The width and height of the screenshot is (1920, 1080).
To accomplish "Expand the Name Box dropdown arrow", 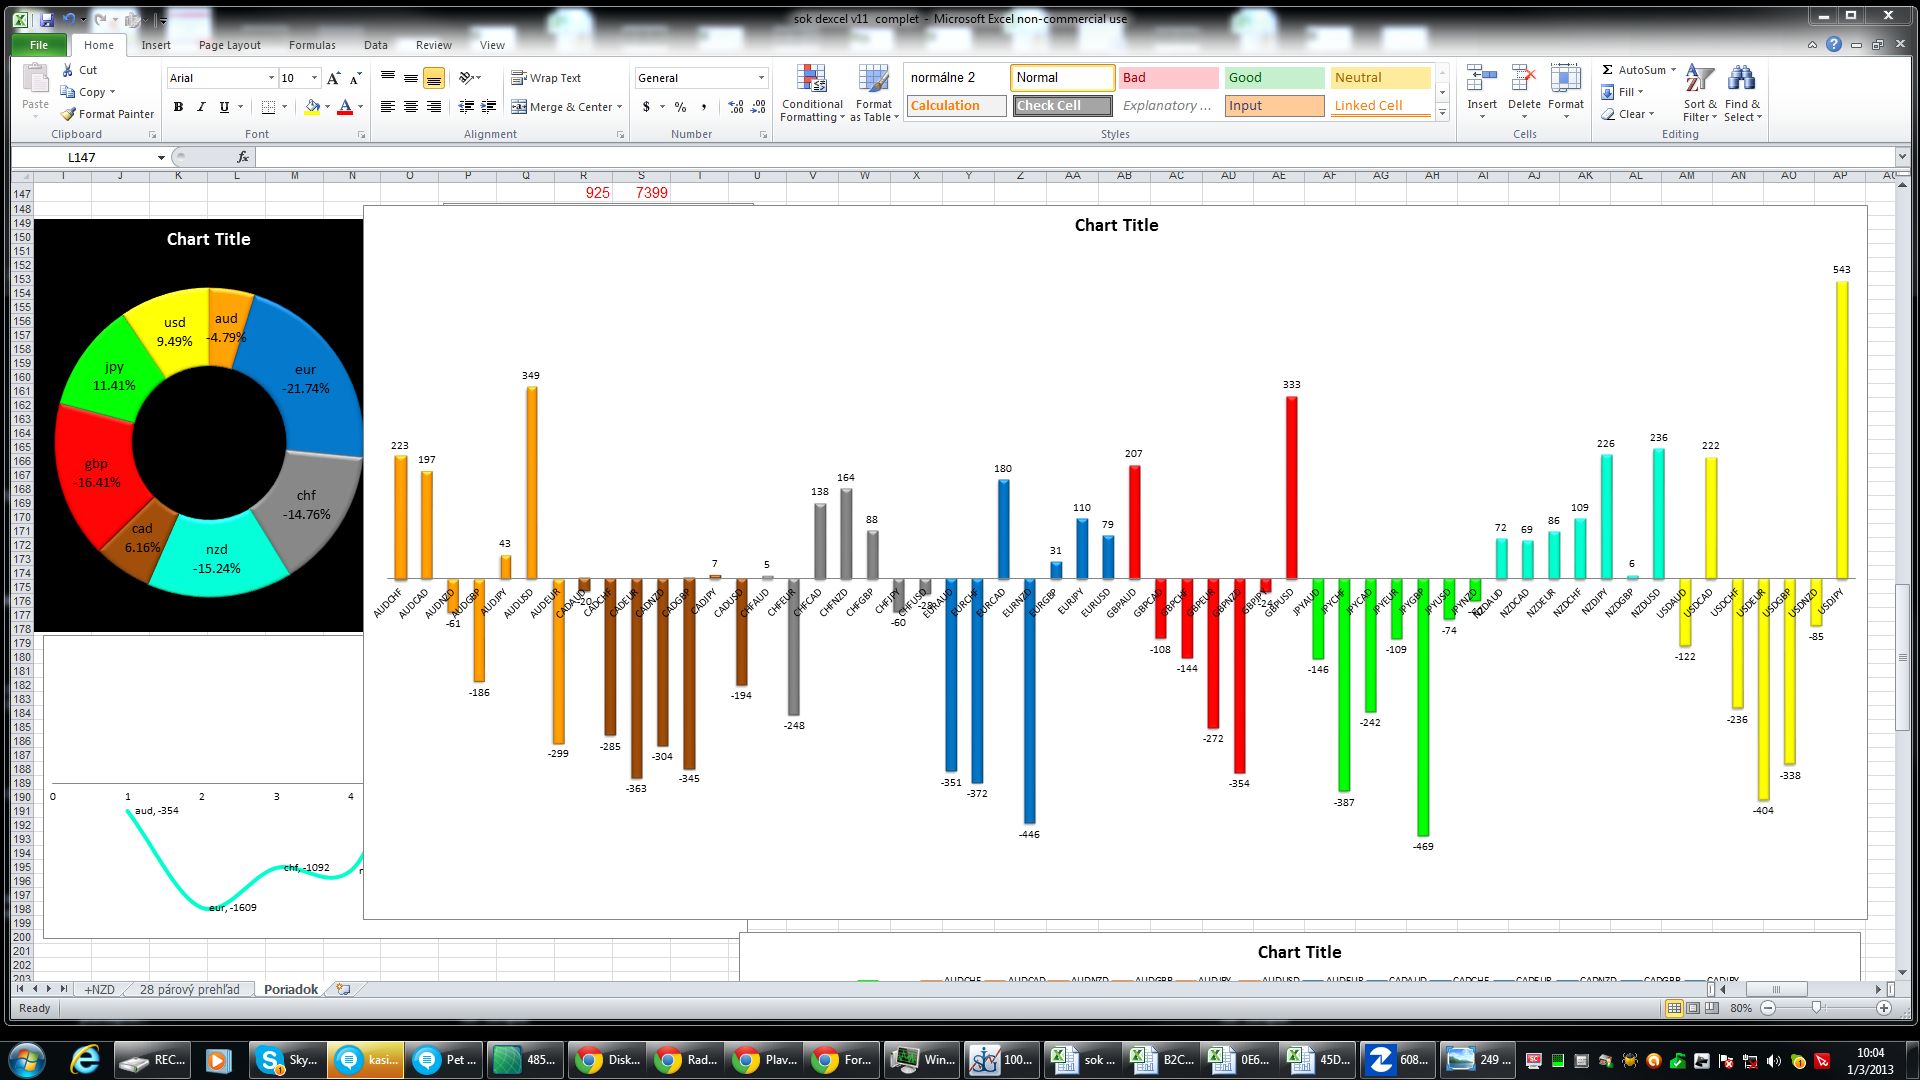I will coord(161,158).
